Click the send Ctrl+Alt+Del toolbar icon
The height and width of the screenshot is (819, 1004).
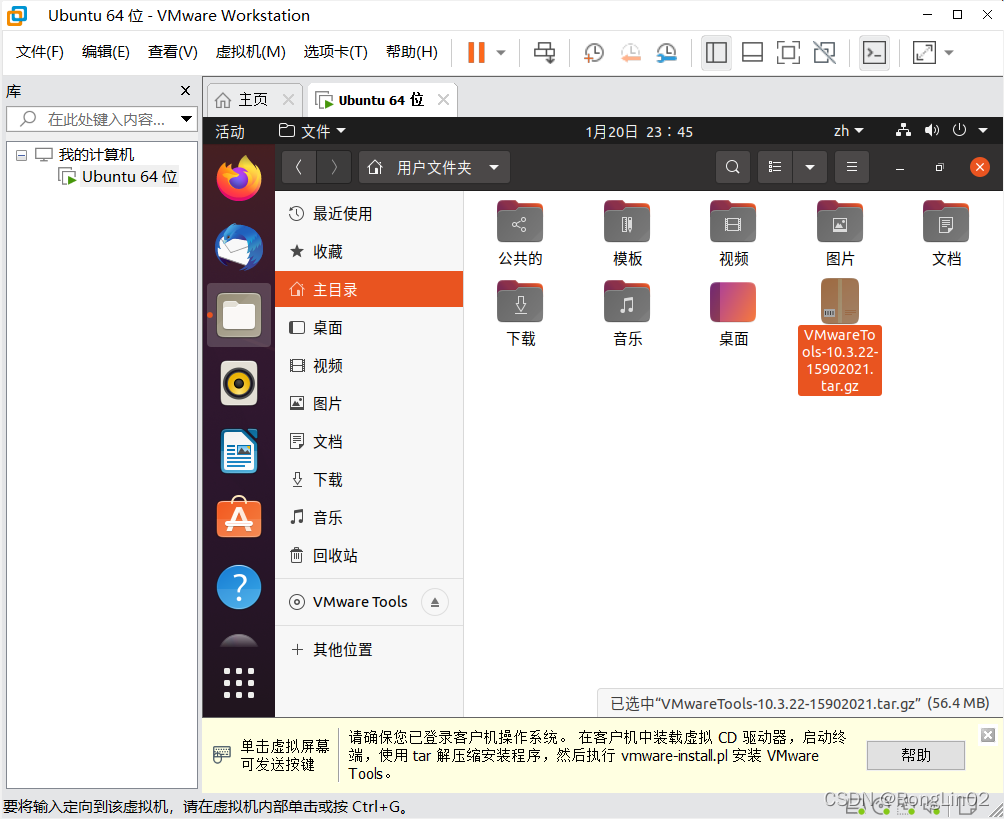point(544,53)
